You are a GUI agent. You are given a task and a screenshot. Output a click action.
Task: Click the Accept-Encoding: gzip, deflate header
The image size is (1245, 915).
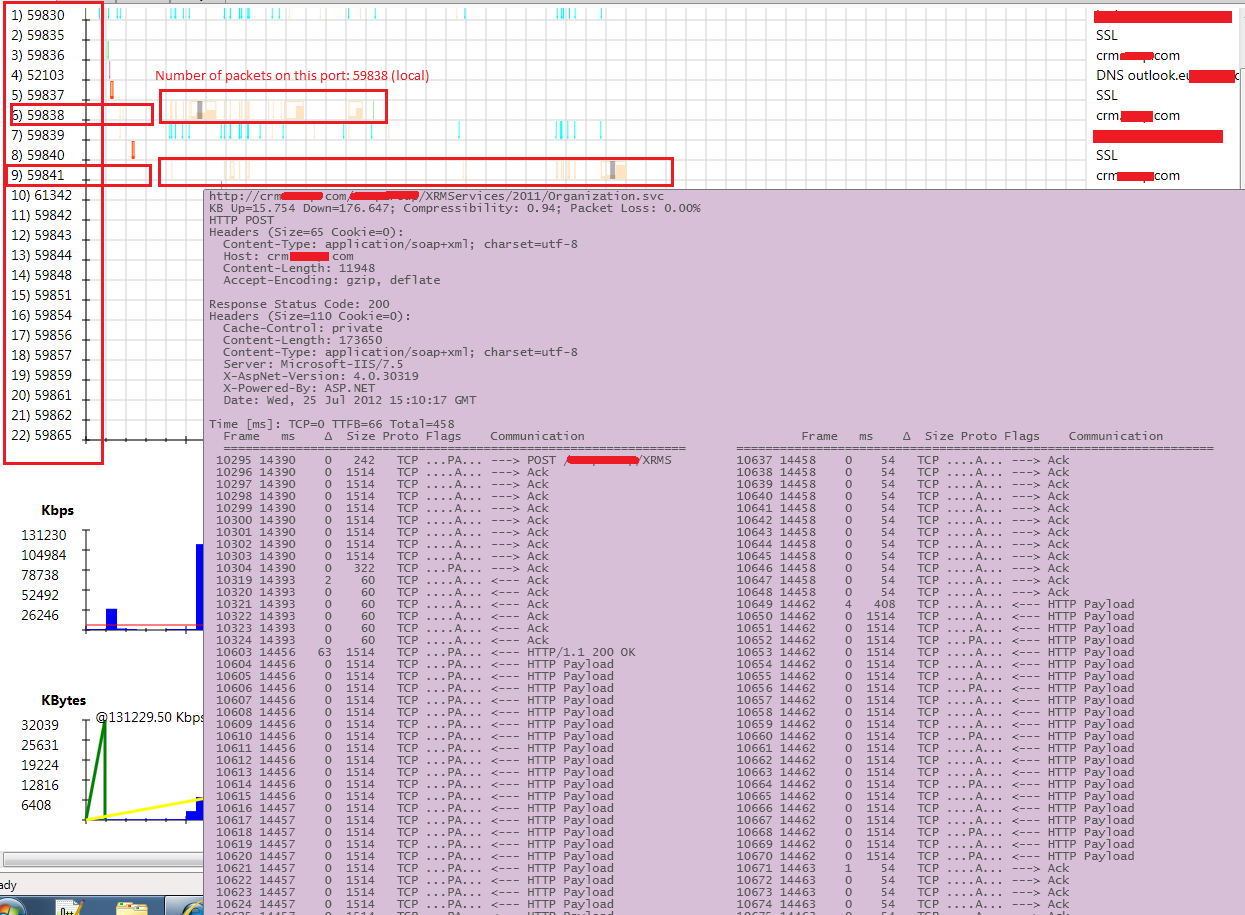click(331, 280)
